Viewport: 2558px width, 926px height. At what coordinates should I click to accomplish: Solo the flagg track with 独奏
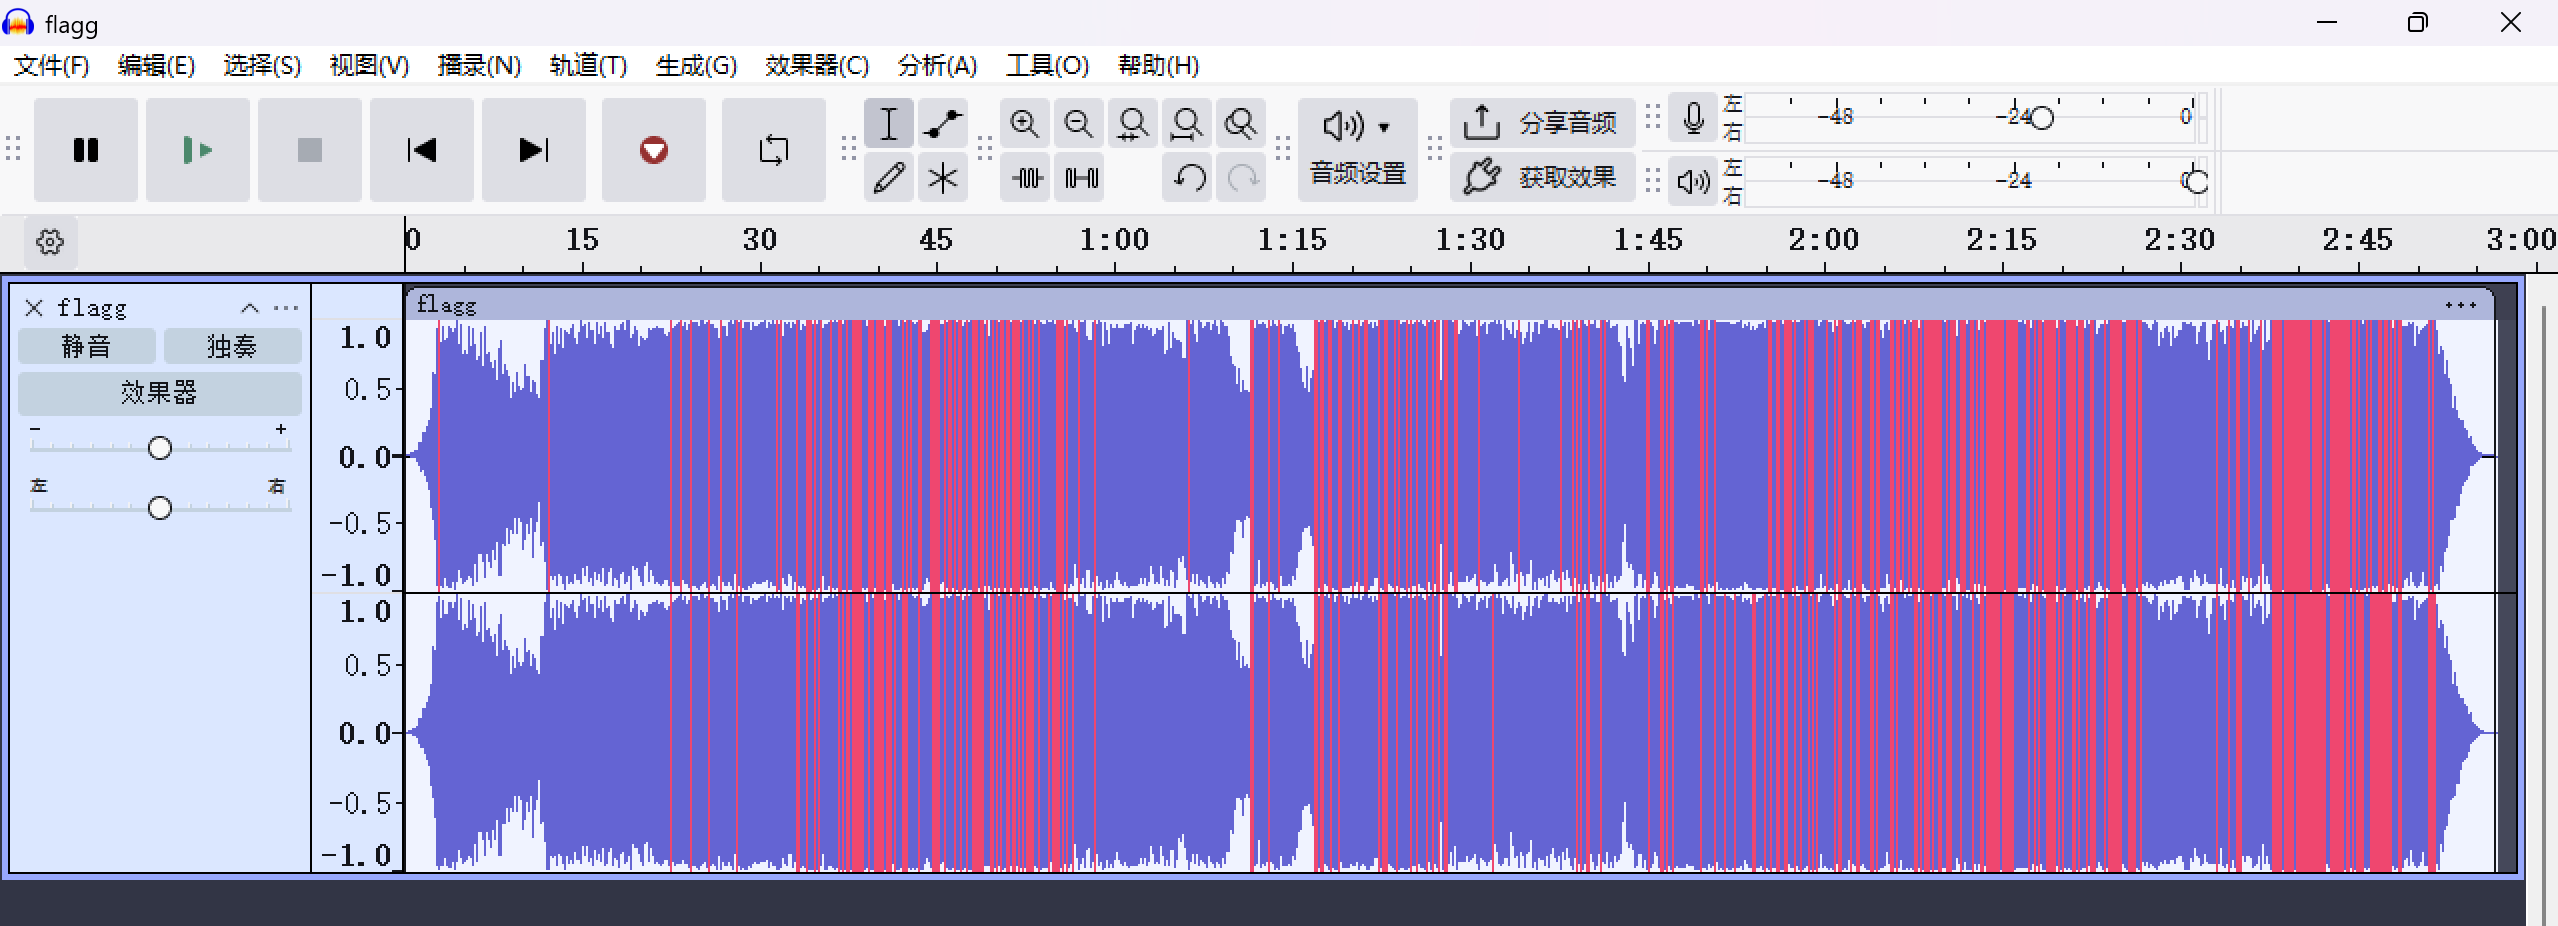[232, 346]
